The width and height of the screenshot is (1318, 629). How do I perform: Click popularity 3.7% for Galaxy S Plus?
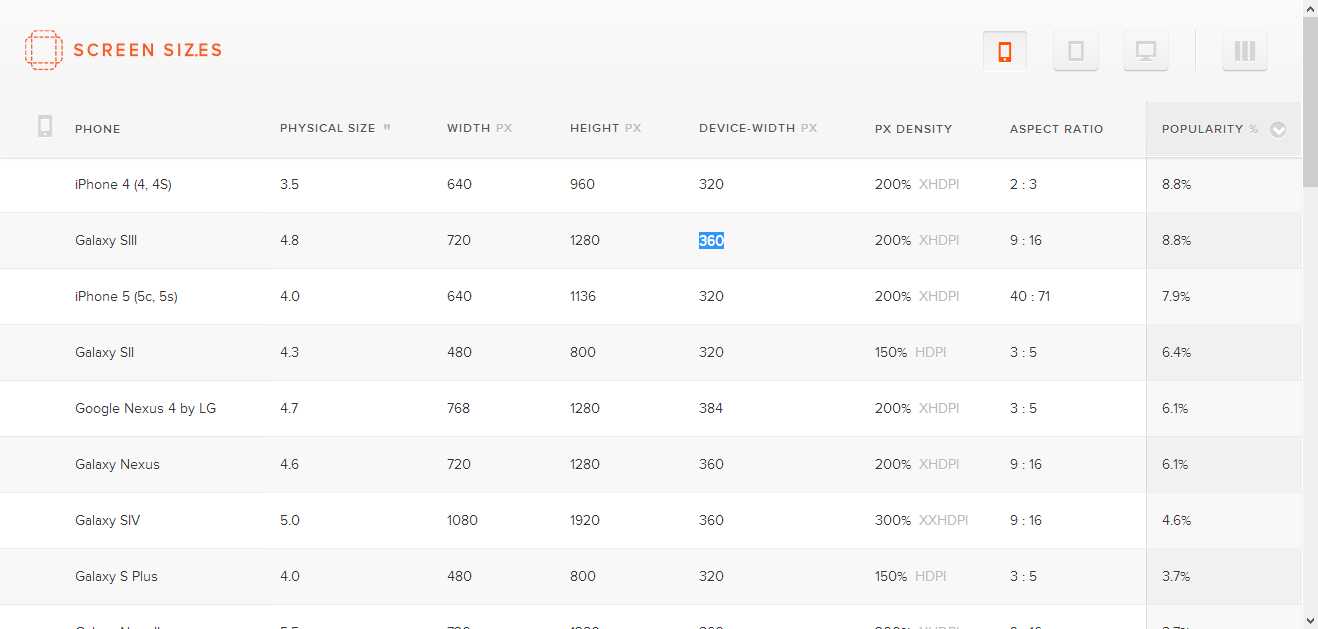tap(1176, 576)
